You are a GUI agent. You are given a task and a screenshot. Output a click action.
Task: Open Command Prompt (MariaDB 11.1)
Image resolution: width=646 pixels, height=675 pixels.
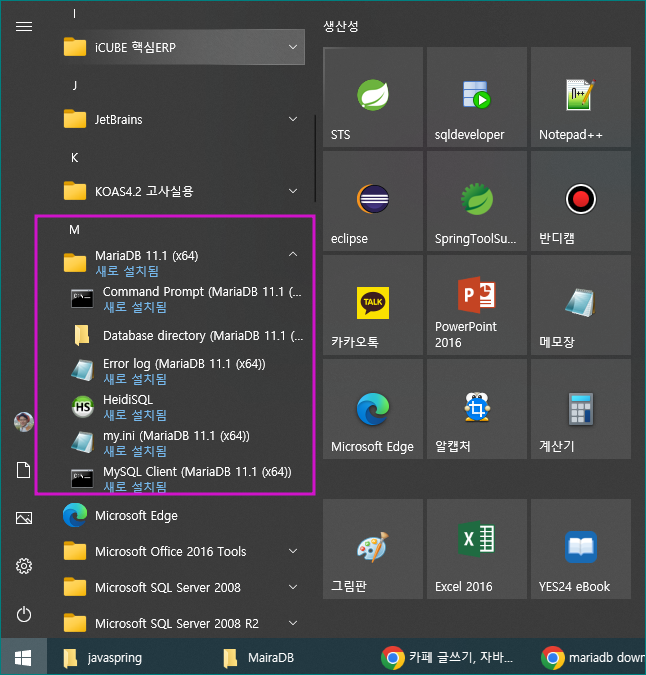click(x=181, y=299)
